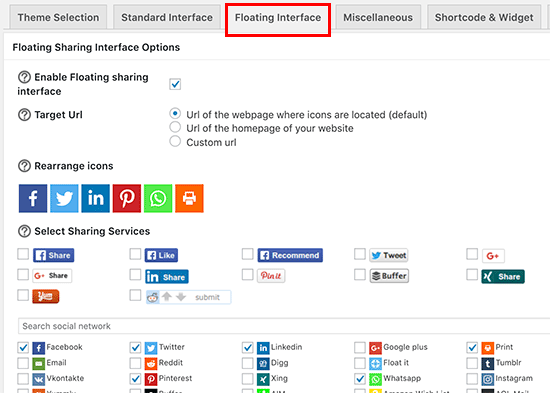Viewport: 550px width, 393px height.
Task: Check the Tumblr network checkbox
Action: coord(472,363)
